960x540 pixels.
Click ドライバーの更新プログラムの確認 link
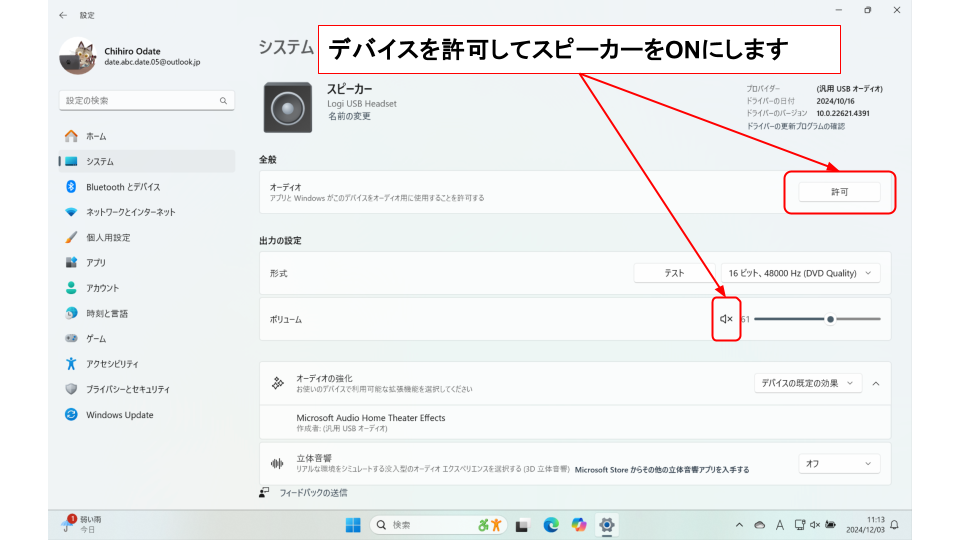click(x=795, y=126)
